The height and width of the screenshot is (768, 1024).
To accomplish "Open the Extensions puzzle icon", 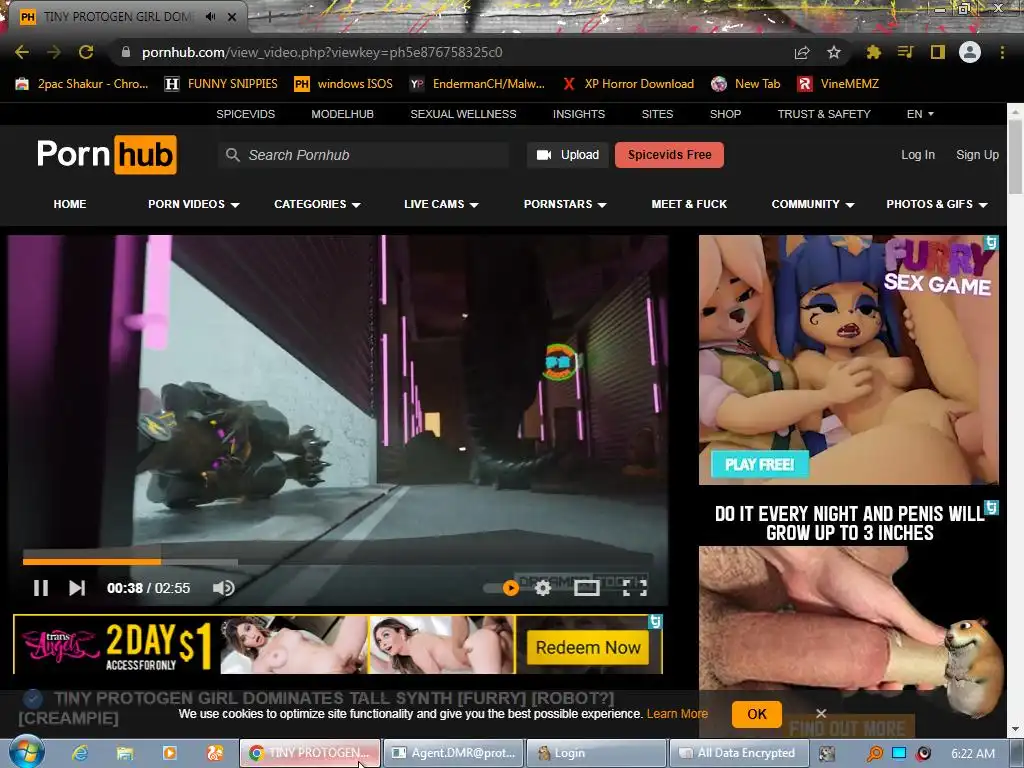I will coord(873,52).
